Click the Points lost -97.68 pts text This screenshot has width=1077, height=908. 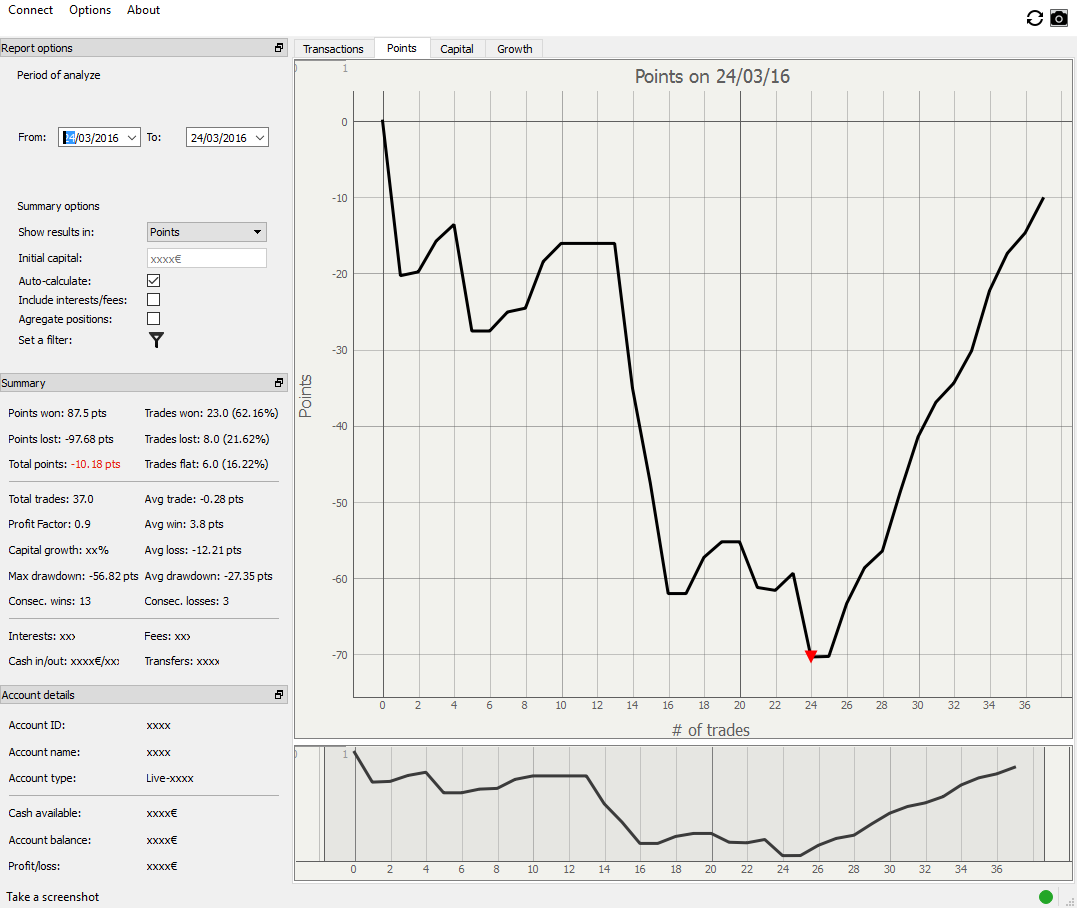tap(60, 440)
